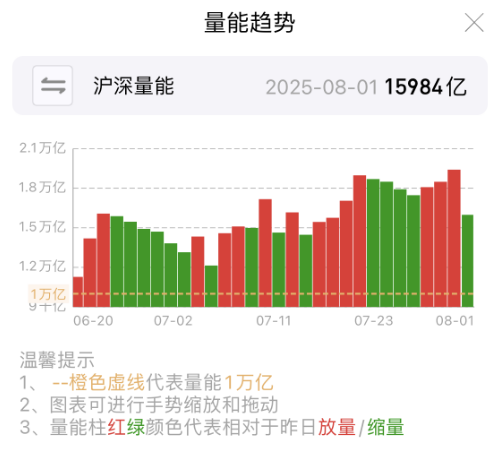Click the shortest green bar after 07-02
Viewport: 499px width, 453px height.
pyautogui.click(x=211, y=286)
